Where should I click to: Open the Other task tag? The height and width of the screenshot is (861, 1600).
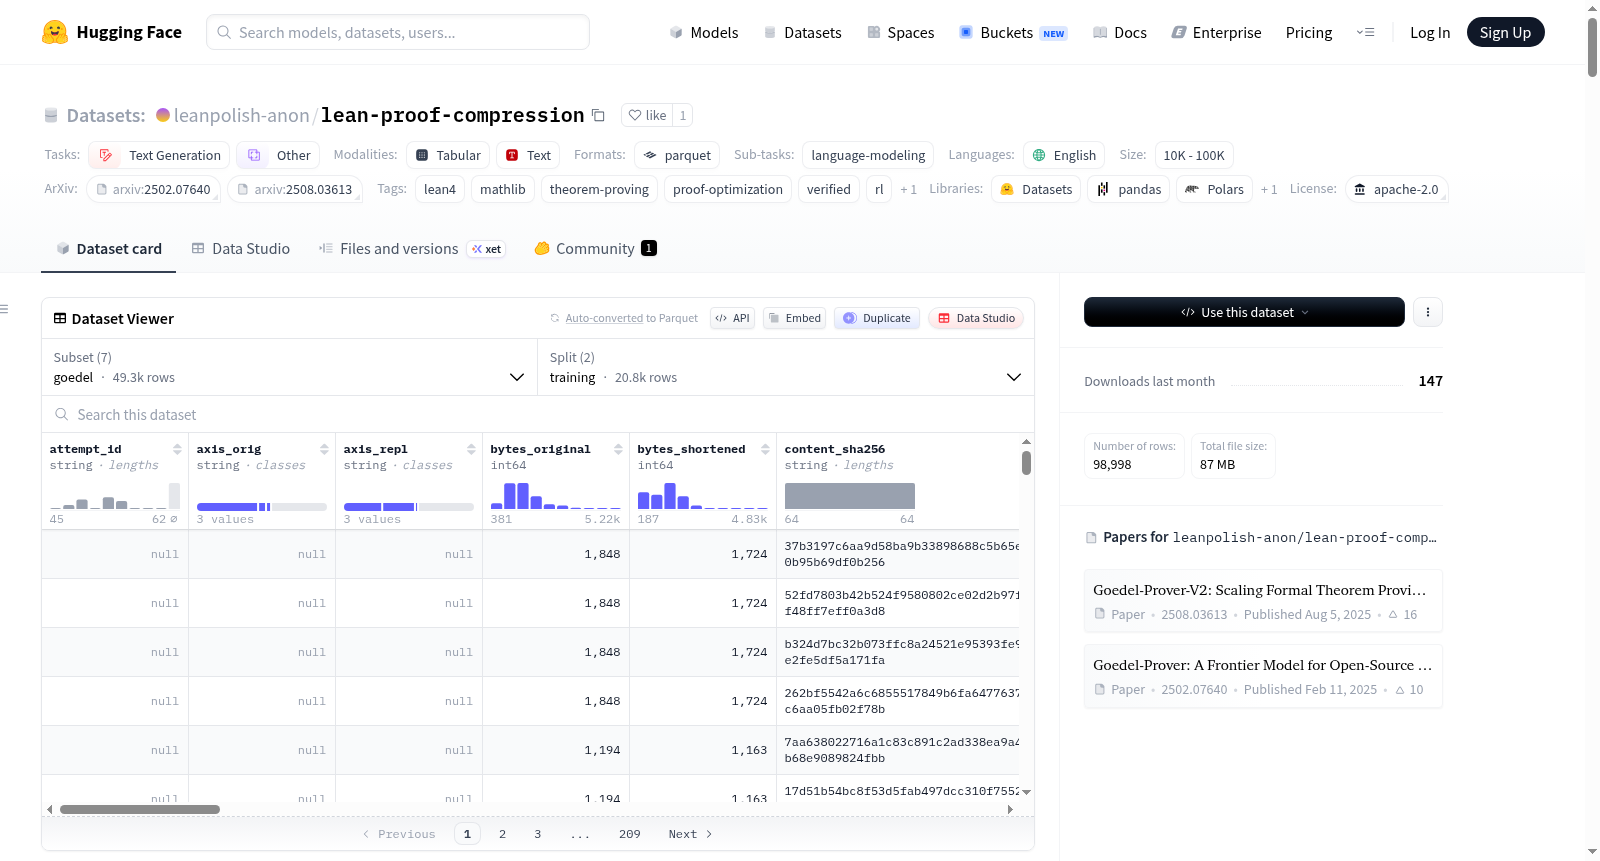pos(279,155)
